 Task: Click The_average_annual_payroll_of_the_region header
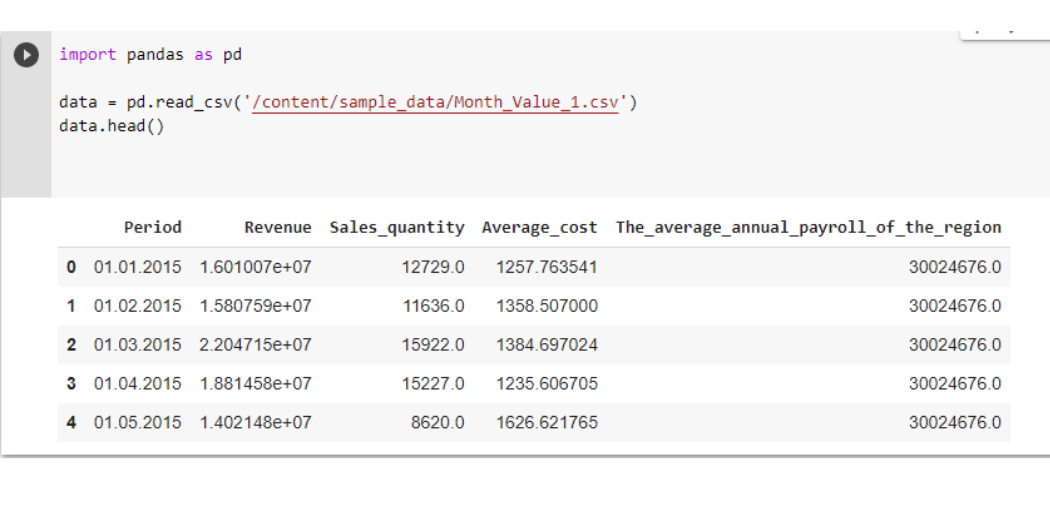coord(809,228)
